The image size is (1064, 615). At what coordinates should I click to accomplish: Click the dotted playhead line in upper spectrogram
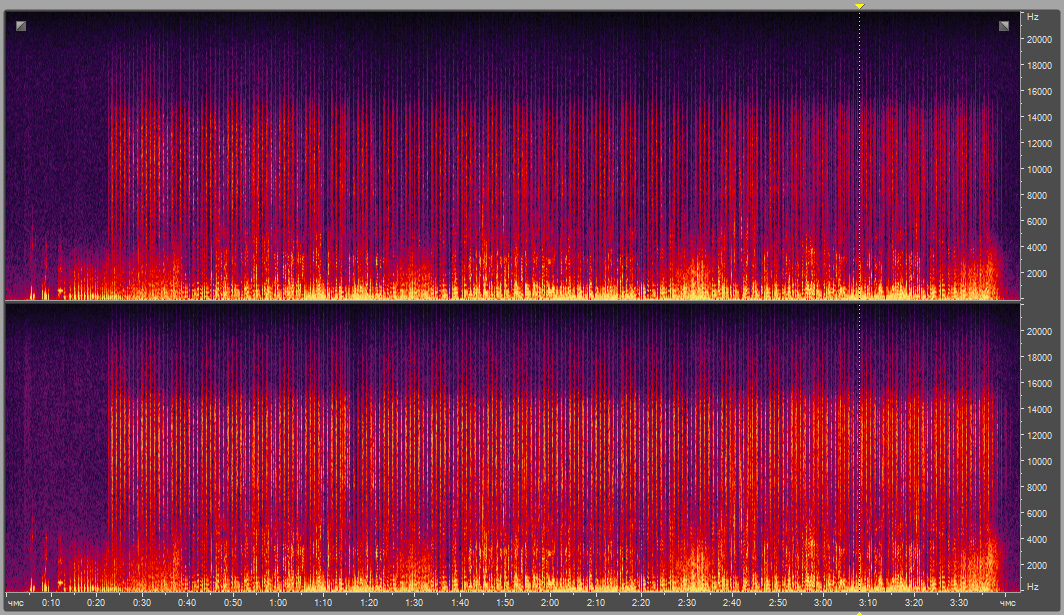pos(859,150)
